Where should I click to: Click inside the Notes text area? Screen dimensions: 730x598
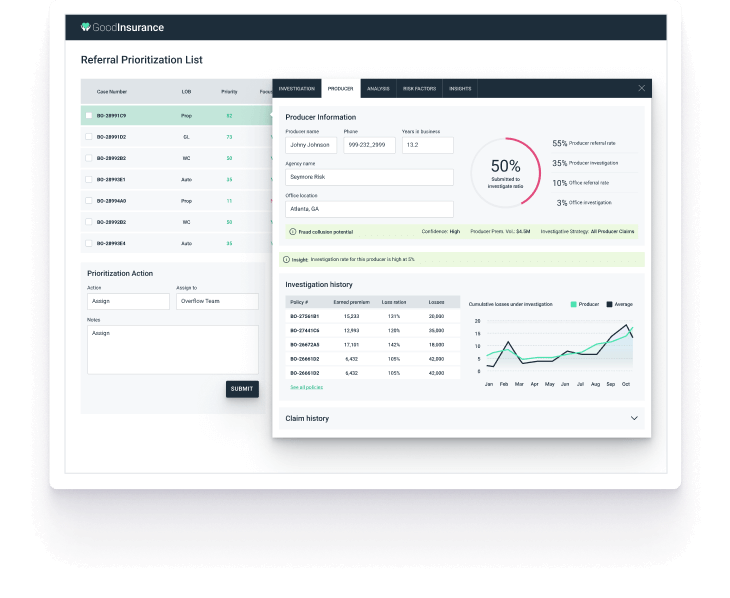(x=173, y=350)
